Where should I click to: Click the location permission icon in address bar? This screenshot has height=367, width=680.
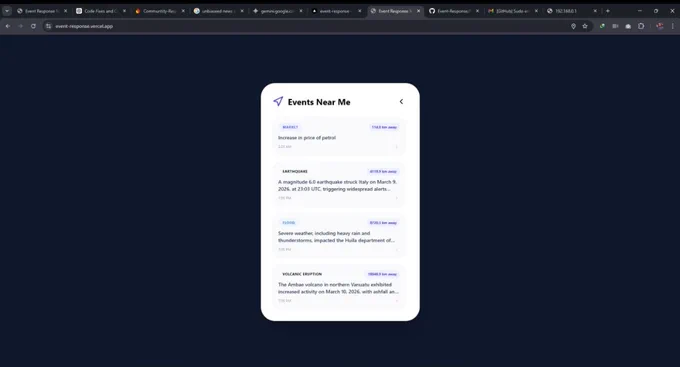(x=573, y=26)
